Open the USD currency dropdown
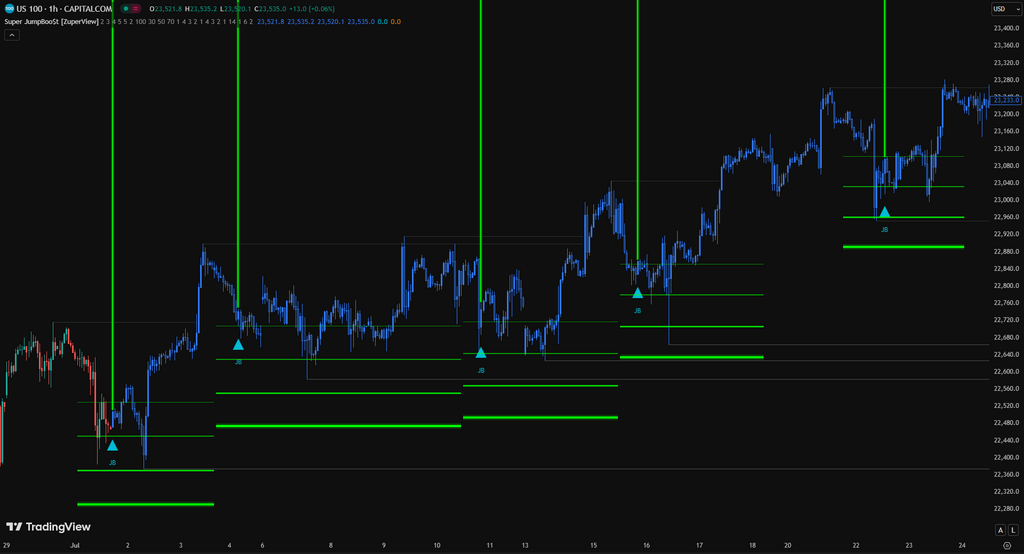 1006,8
